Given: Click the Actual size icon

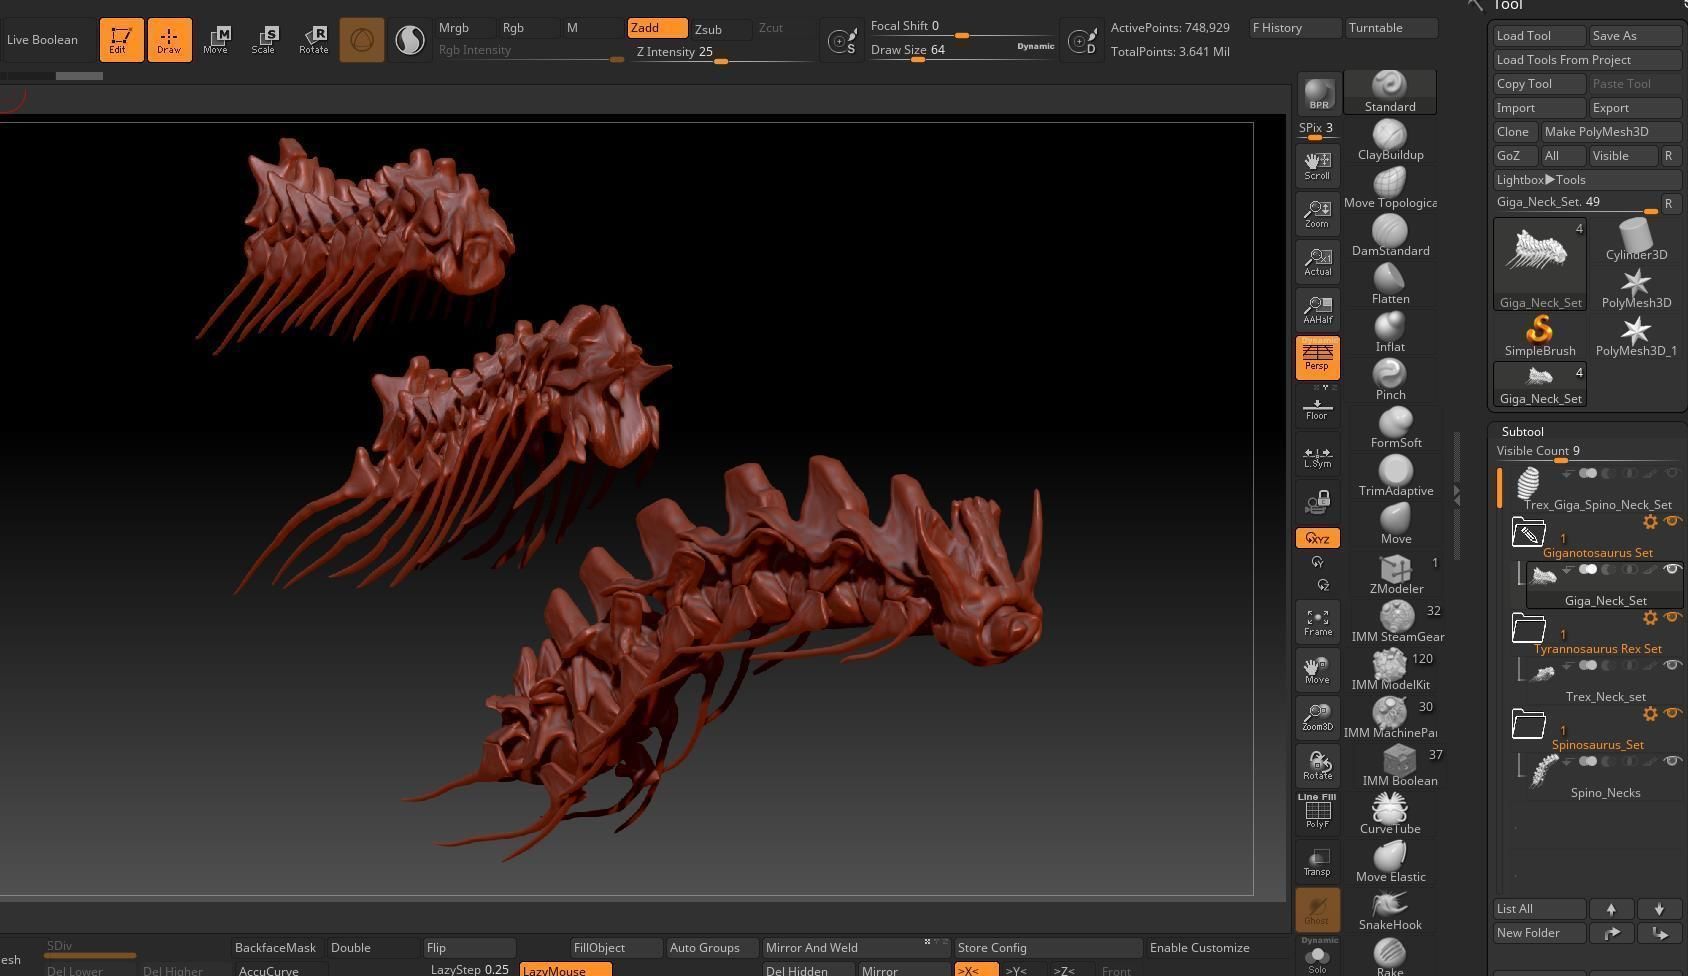Looking at the screenshot, I should (x=1317, y=262).
